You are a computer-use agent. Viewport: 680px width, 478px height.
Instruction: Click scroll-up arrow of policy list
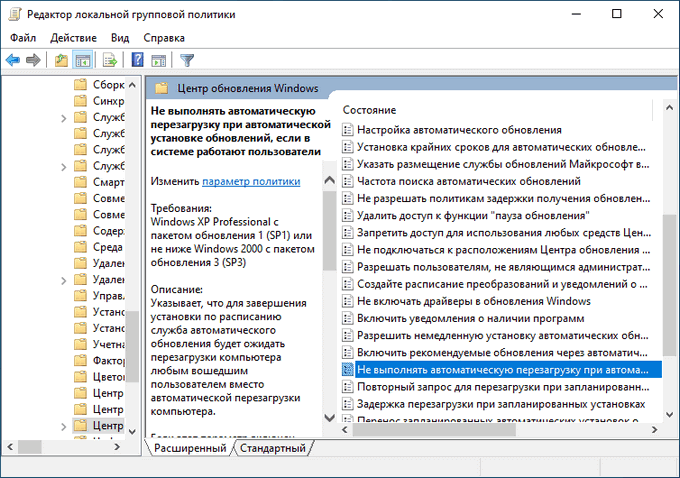point(669,107)
